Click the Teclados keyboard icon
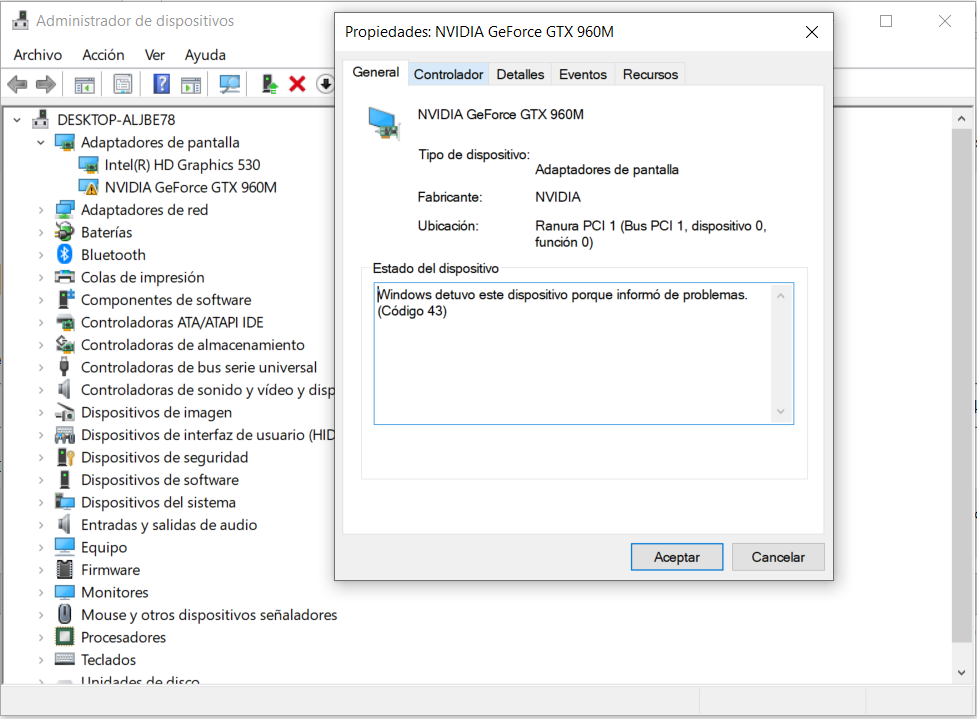The height and width of the screenshot is (719, 977). [x=65, y=659]
